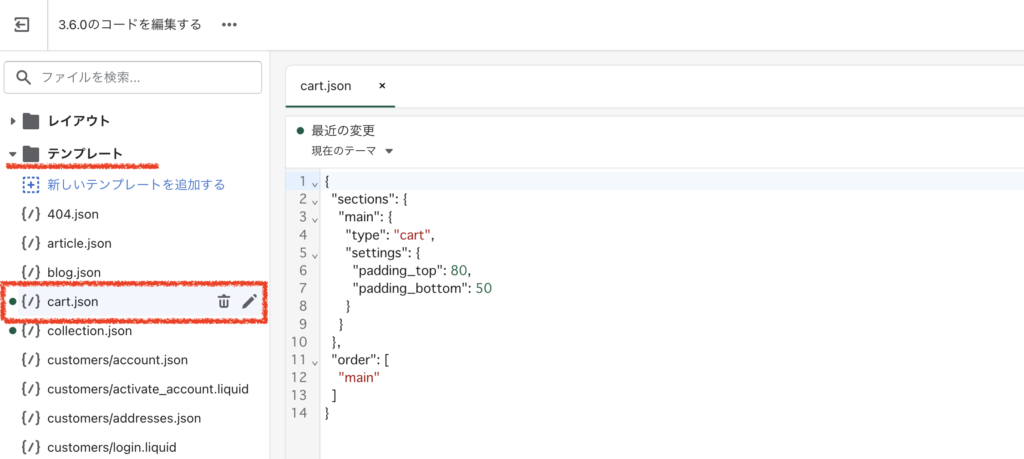Rename cart.json with the pencil icon

coord(249,302)
